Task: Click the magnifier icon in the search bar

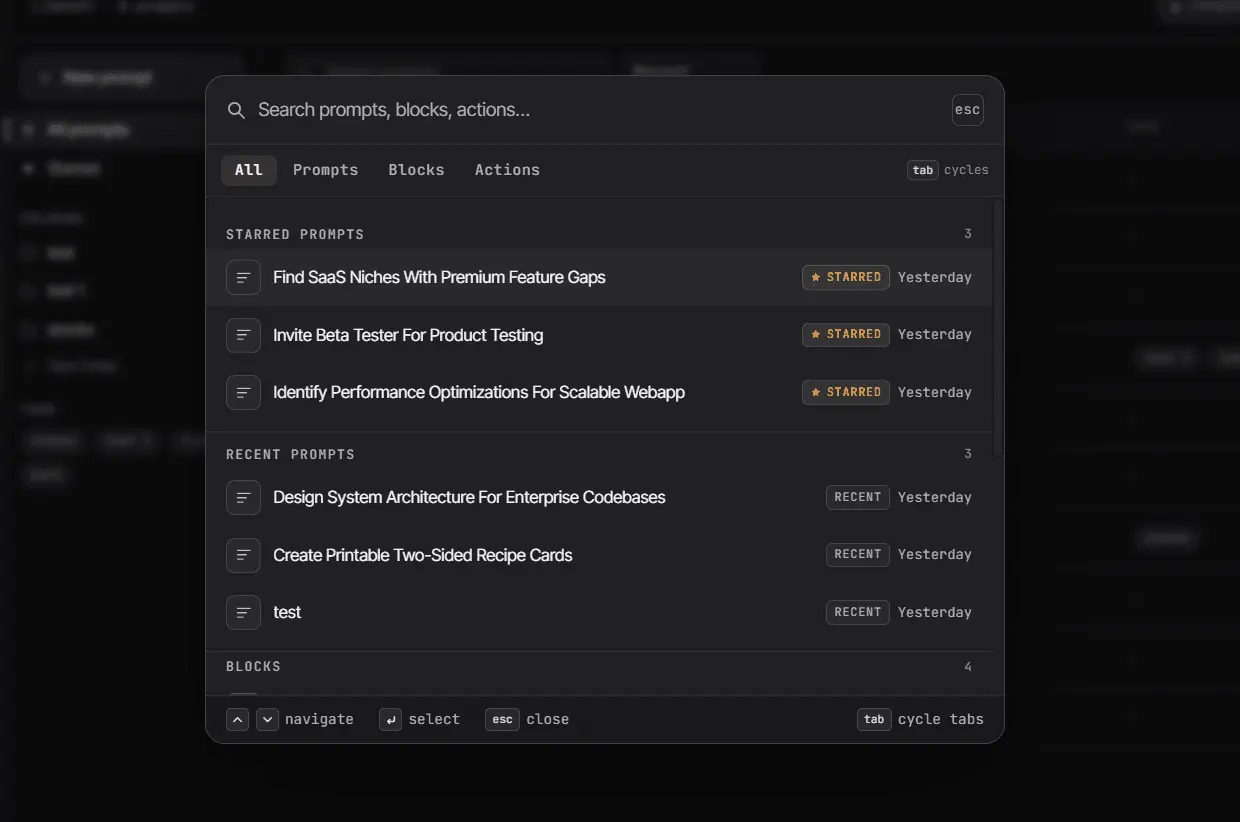Action: coord(236,110)
